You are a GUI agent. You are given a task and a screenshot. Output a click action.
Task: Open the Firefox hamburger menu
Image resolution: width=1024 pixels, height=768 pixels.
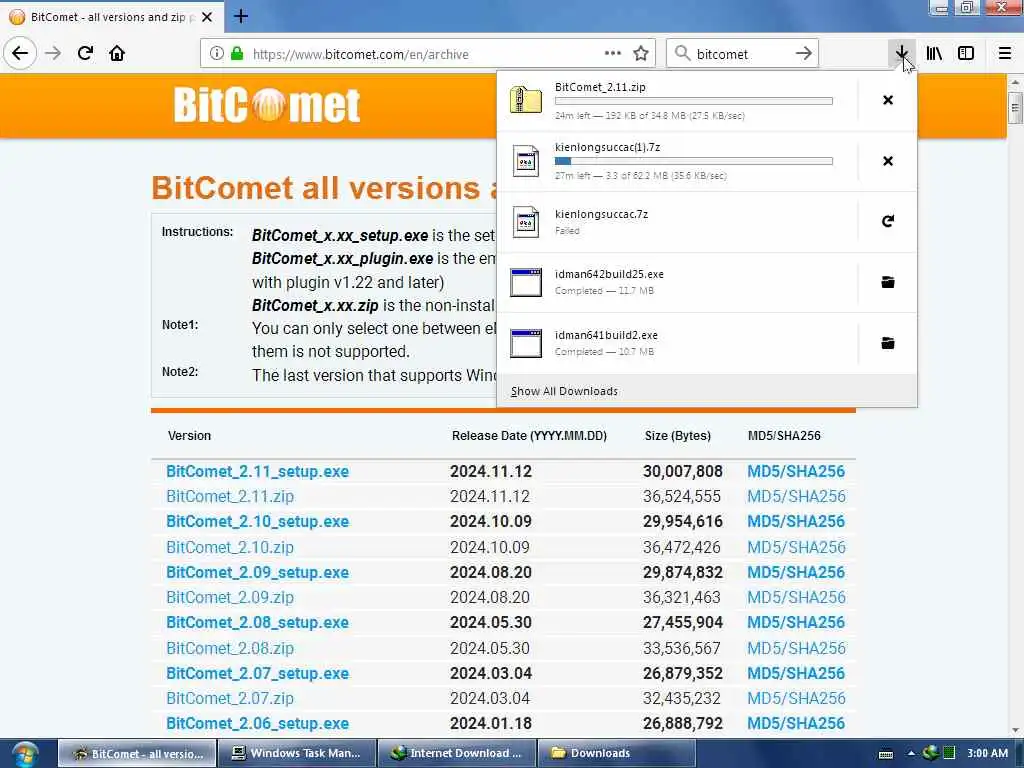tap(1005, 54)
